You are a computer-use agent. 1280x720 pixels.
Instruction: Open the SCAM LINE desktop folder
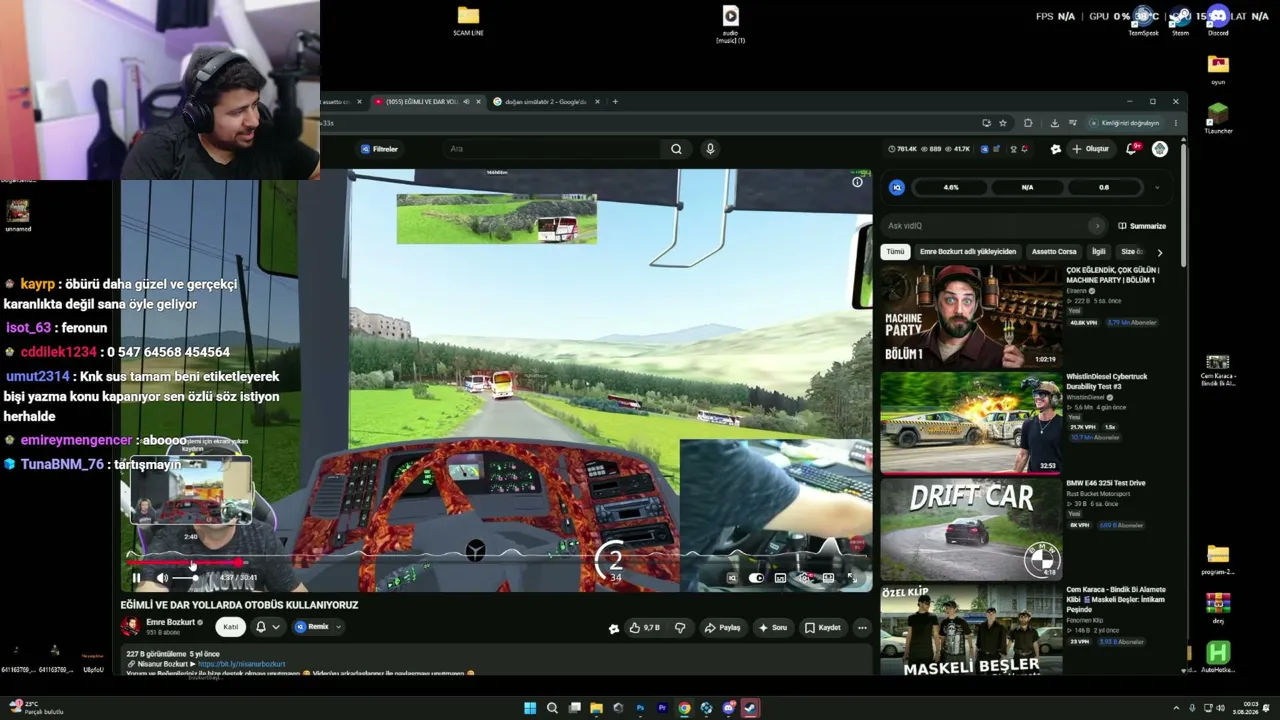coord(468,21)
